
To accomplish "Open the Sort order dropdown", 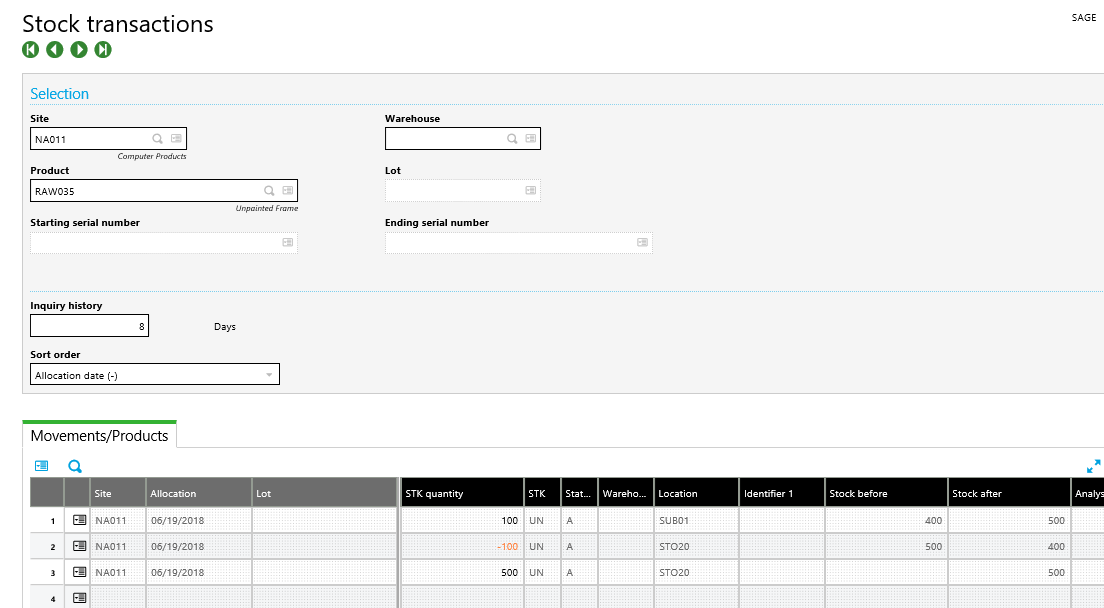I will pos(268,375).
